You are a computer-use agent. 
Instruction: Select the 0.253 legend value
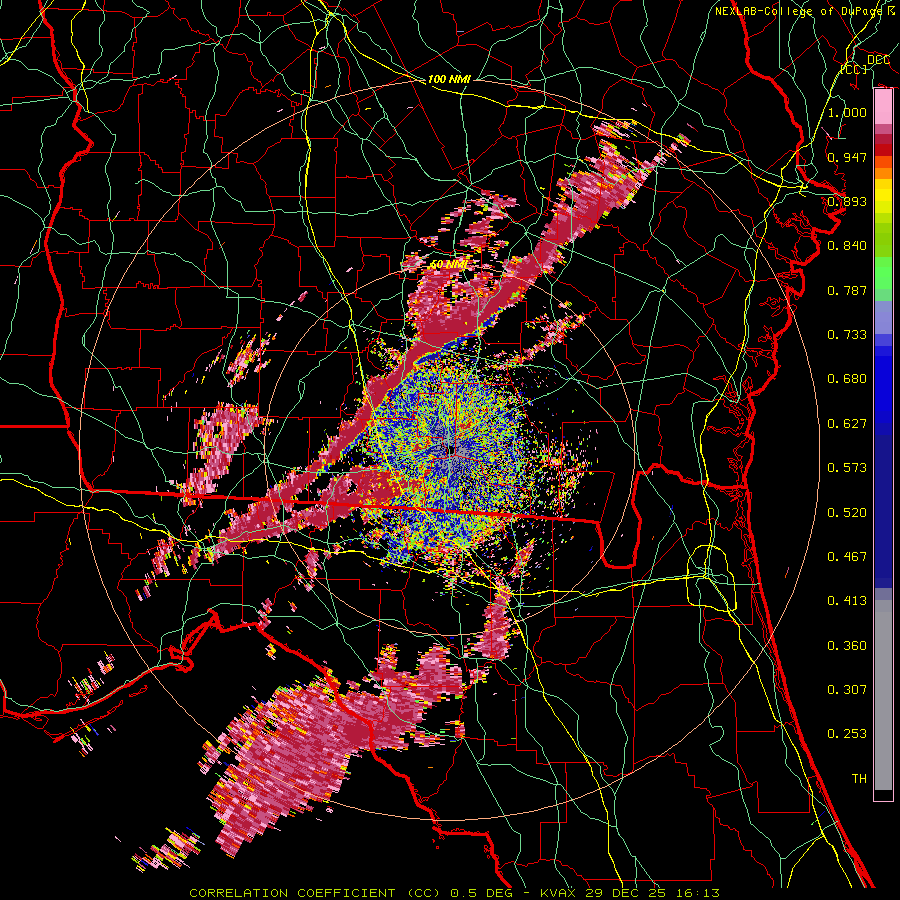coord(847,734)
